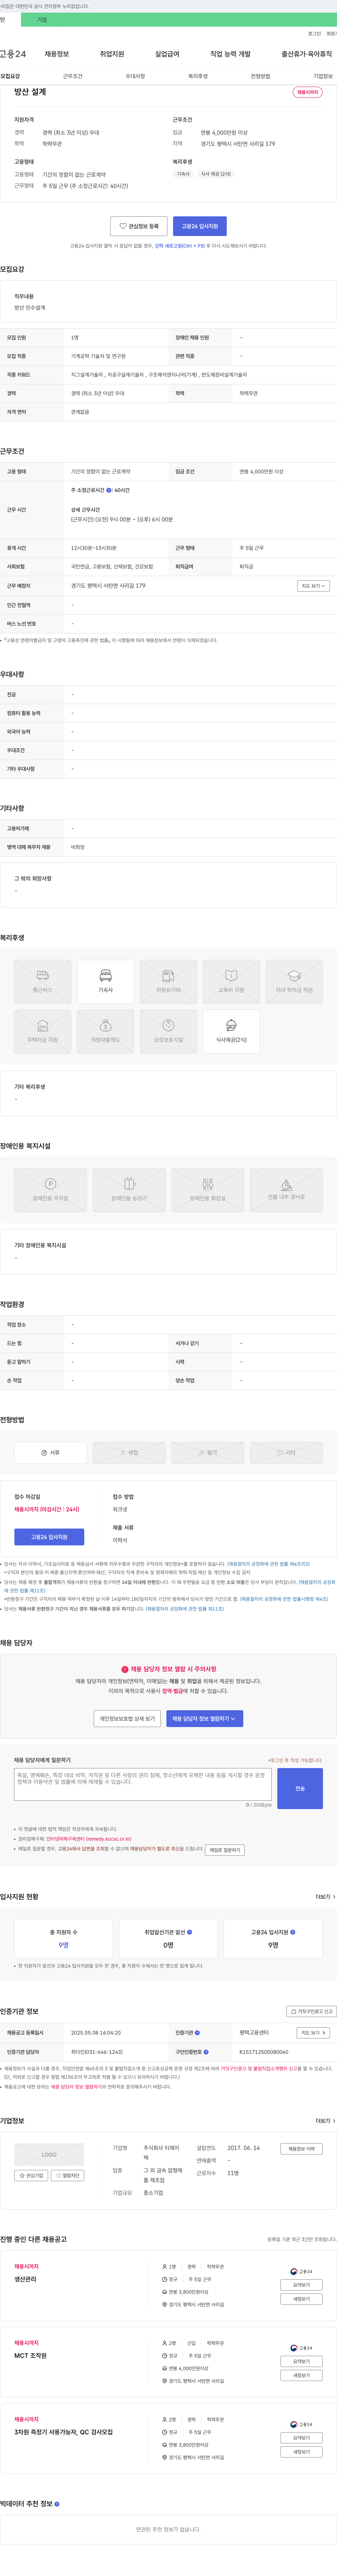The image size is (337, 2576).
Task: Click the 전송 submit button
Action: pos(300,1788)
